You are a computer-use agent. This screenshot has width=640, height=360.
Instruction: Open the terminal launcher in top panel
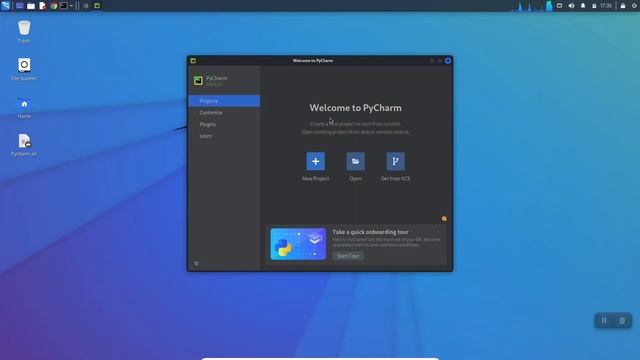coord(64,6)
